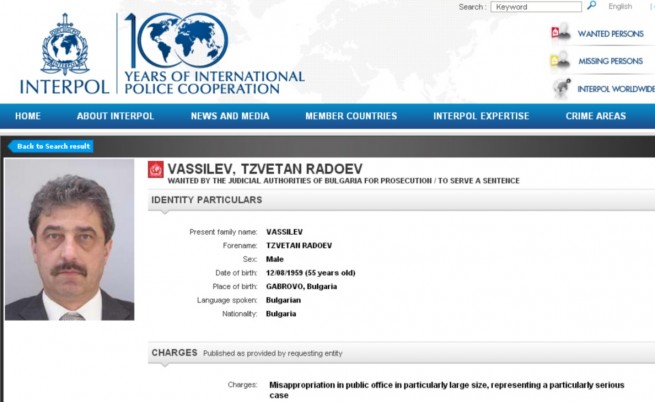
Task: Click the magnifier search icon
Action: pos(592,6)
